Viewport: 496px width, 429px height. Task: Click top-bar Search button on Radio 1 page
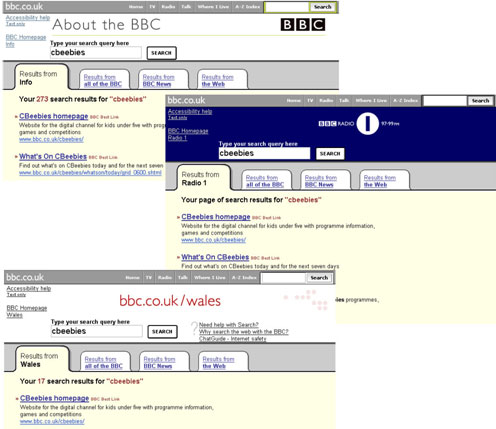[480, 100]
